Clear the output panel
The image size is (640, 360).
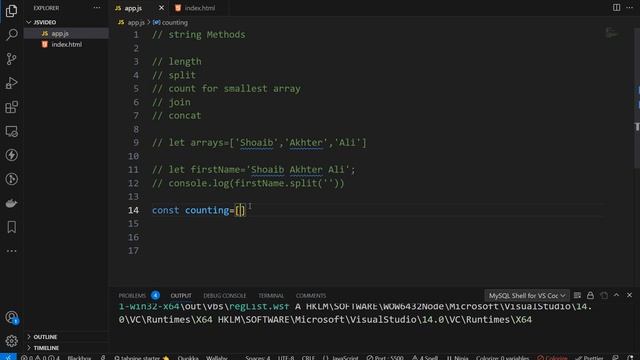pyautogui.click(x=577, y=295)
